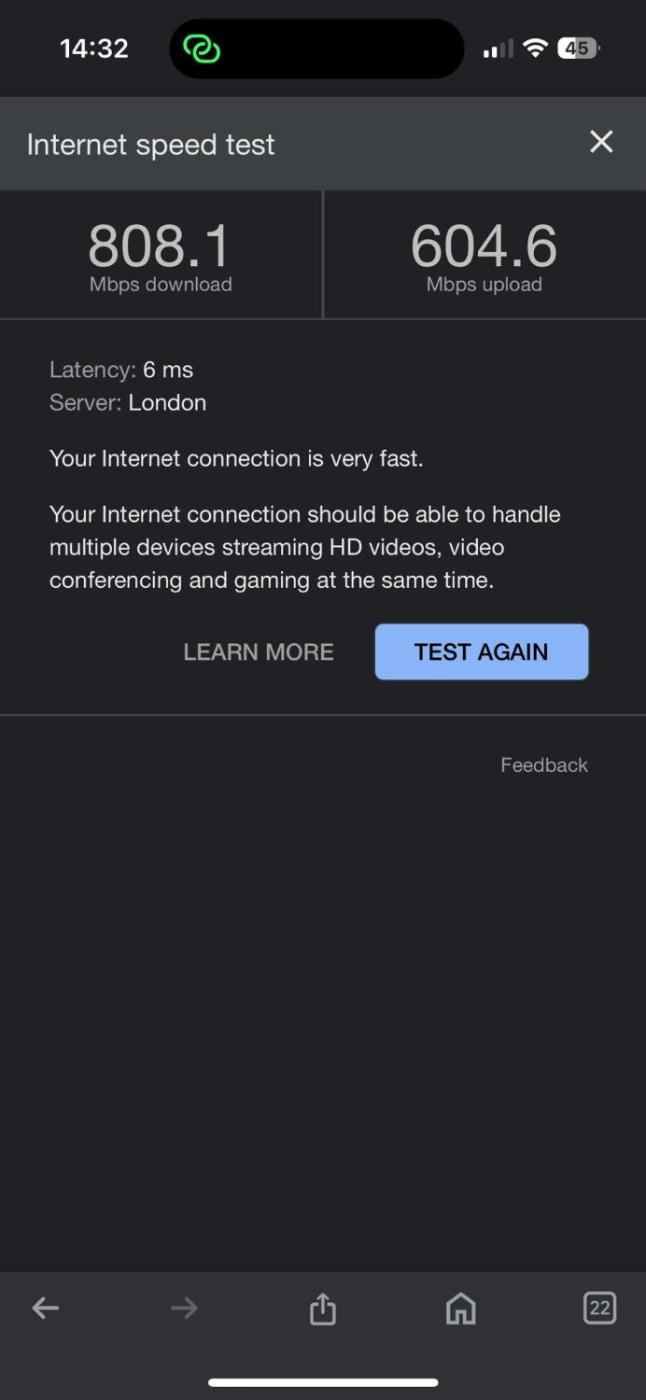Screen dimensions: 646x1400
Task: Open the share sheet icon
Action: tap(322, 1307)
